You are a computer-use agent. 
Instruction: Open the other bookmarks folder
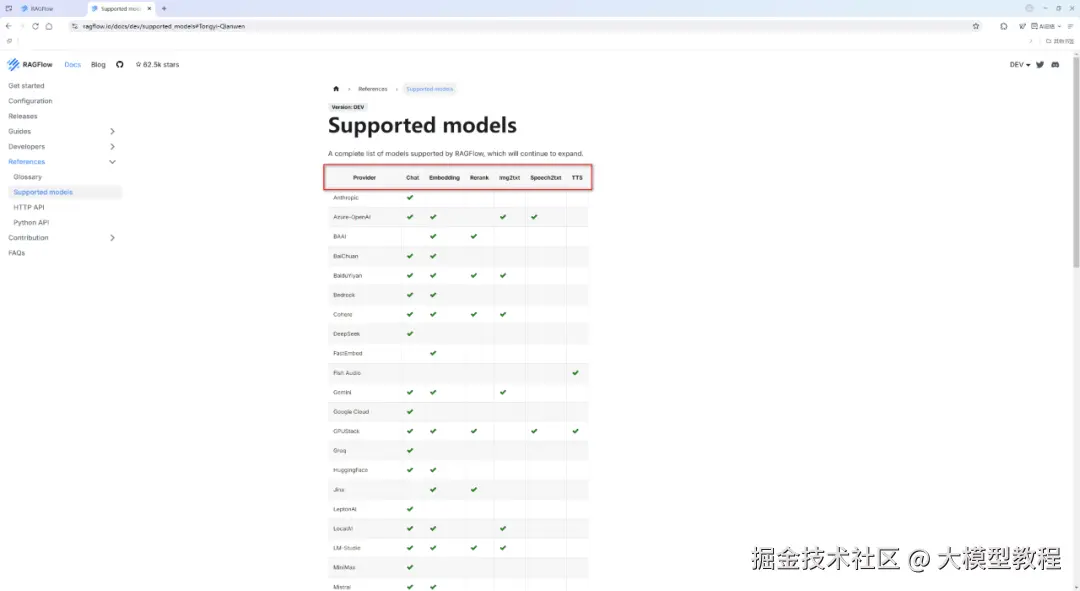1060,41
